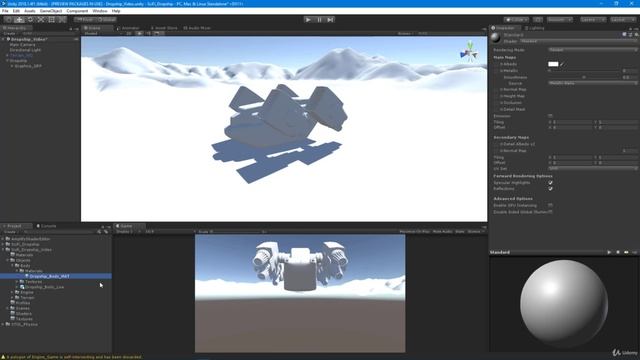Image resolution: width=640 pixels, height=360 pixels.
Task: Select the Hand tool in the toolbar
Action: point(9,20)
